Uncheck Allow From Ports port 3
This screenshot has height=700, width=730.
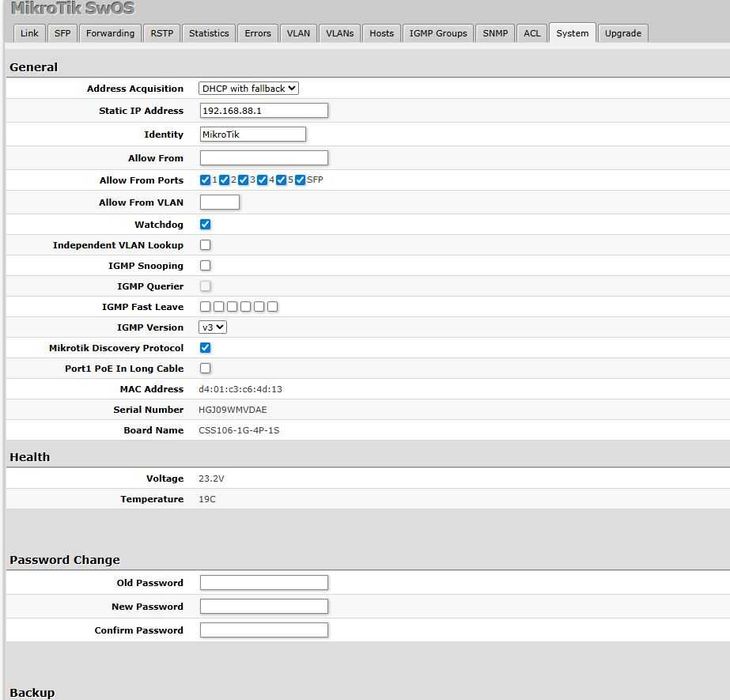(243, 180)
